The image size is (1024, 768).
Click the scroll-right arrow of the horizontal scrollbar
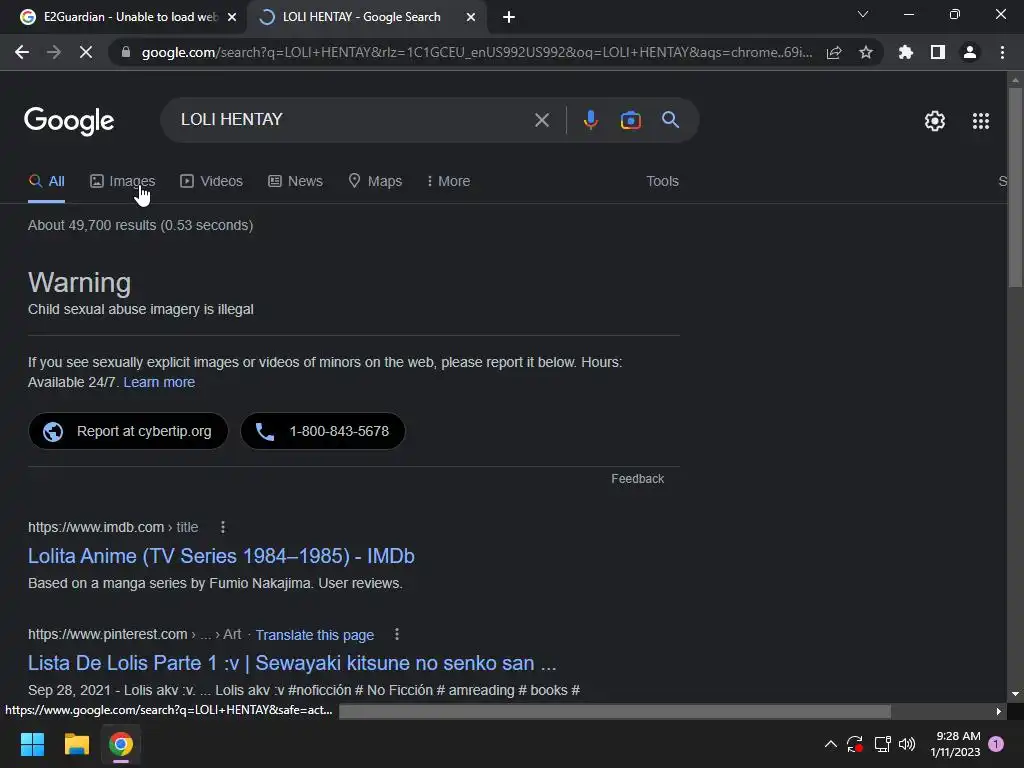tap(999, 711)
